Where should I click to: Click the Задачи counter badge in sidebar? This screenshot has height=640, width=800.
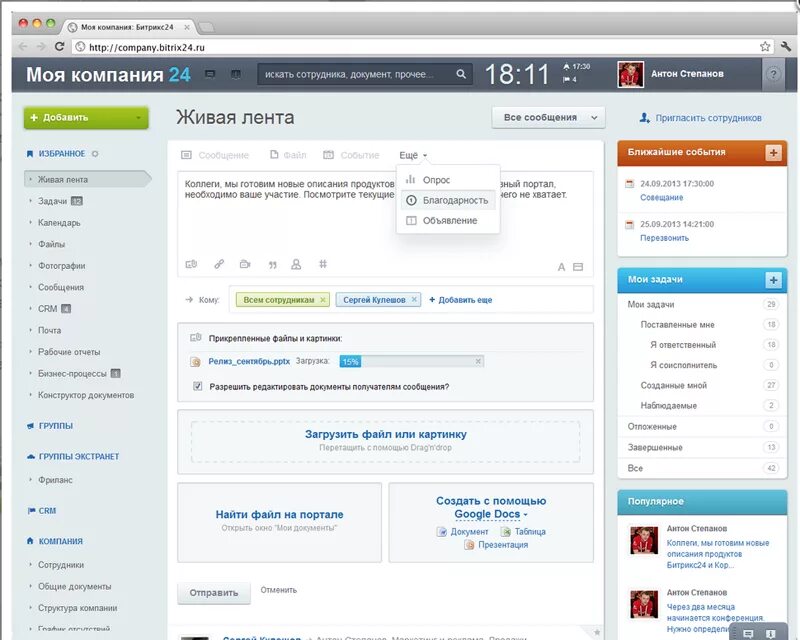(x=77, y=201)
